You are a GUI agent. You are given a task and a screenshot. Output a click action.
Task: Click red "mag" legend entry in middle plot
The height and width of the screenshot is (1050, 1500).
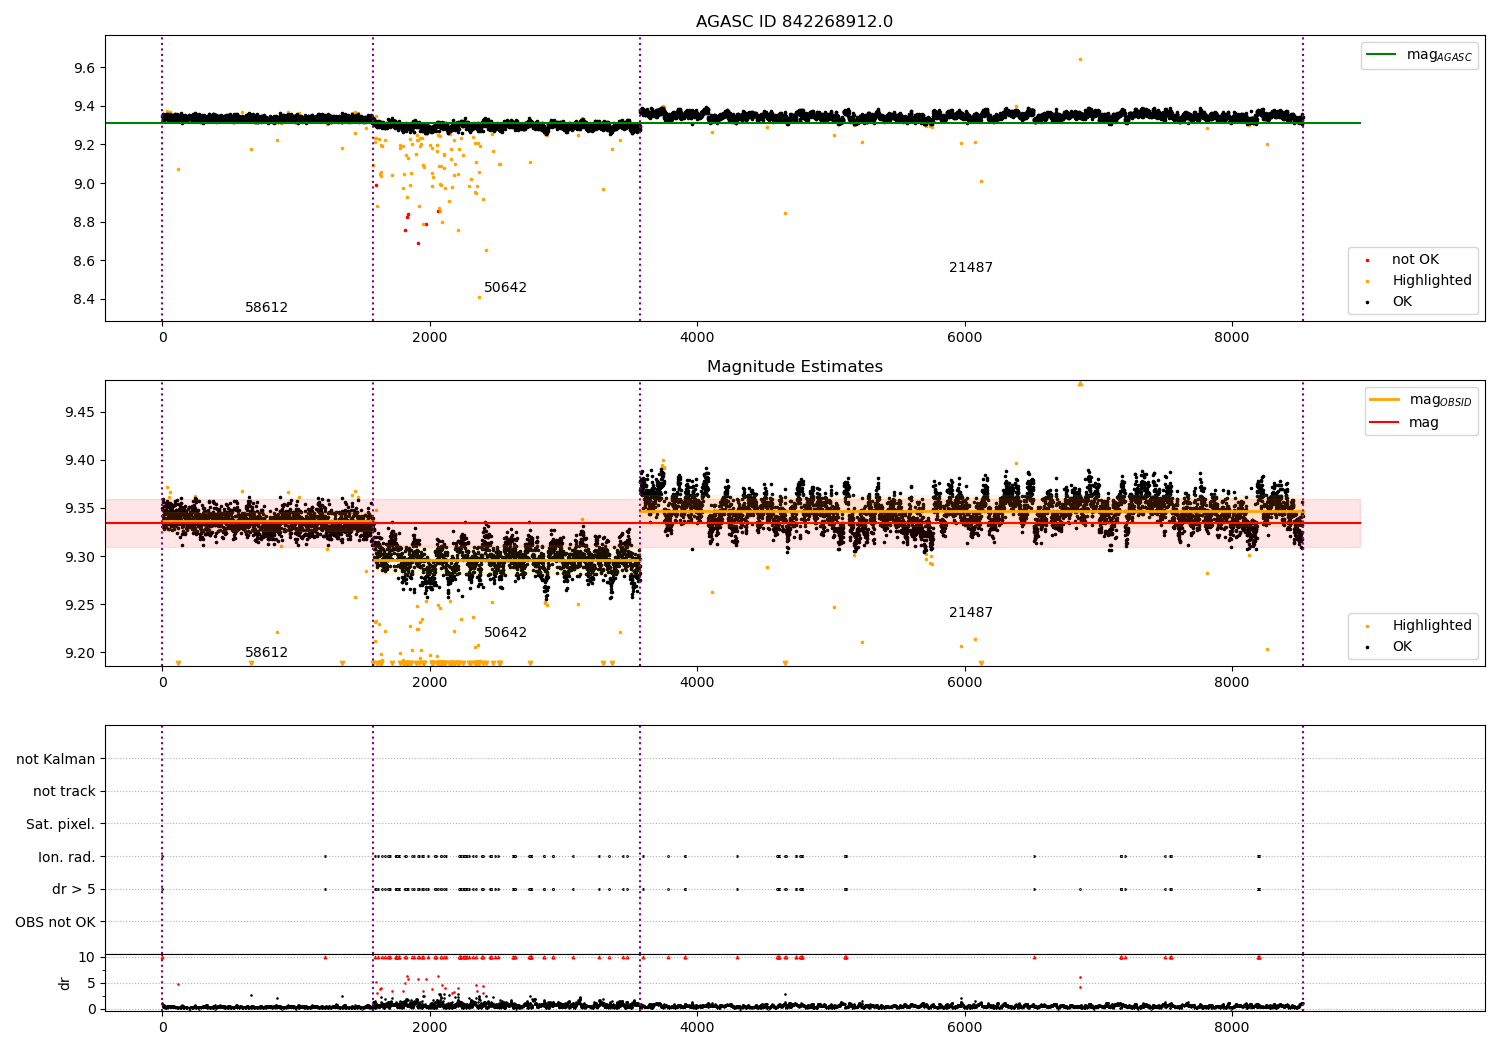click(1424, 423)
